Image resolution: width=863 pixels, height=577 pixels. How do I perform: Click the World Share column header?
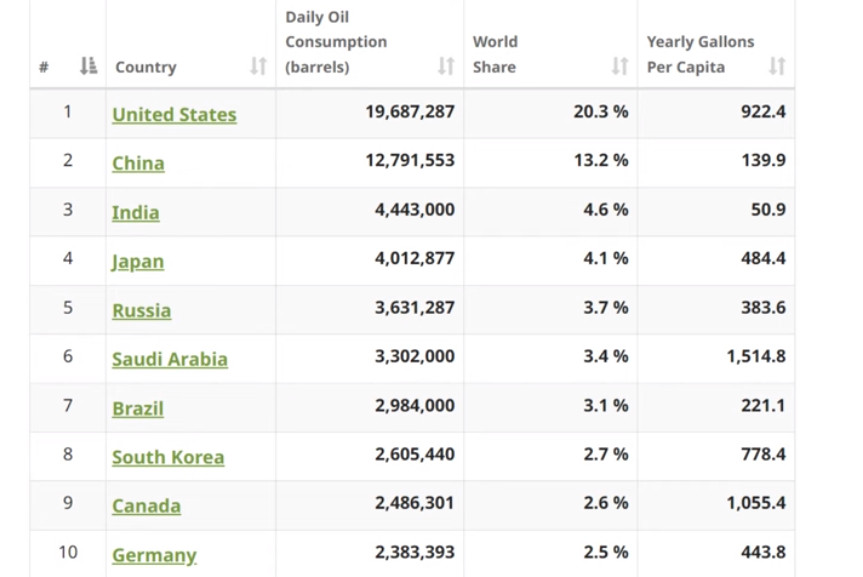pos(495,55)
